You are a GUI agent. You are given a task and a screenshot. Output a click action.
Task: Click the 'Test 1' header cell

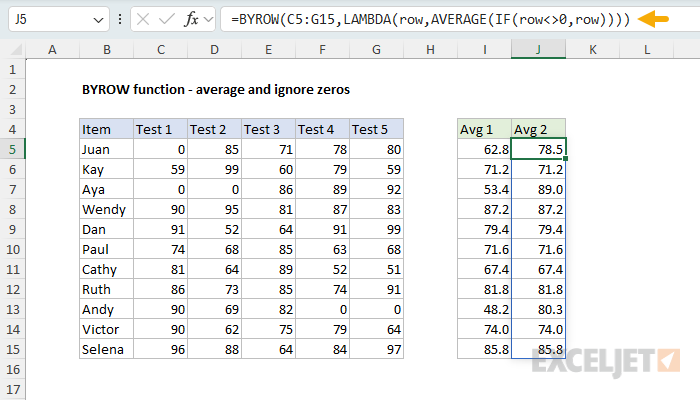point(161,129)
